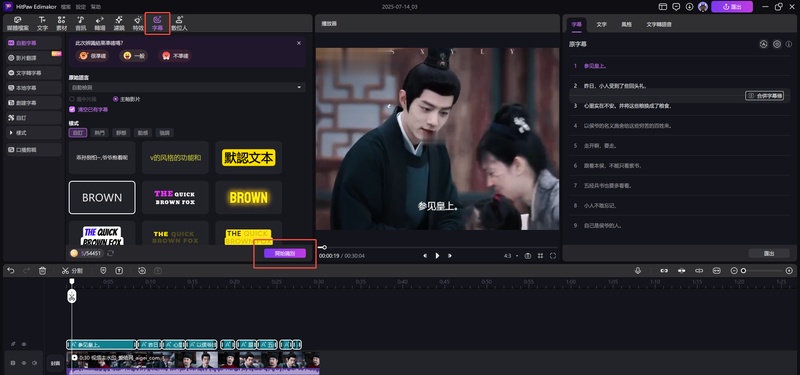Select subtitle line 1 參见皇上
The width and height of the screenshot is (800, 375).
[681, 66]
